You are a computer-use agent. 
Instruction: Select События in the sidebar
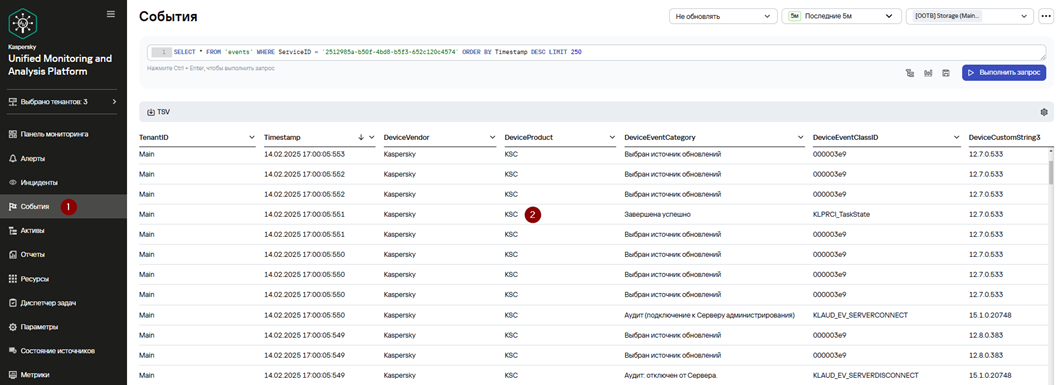click(x=63, y=207)
